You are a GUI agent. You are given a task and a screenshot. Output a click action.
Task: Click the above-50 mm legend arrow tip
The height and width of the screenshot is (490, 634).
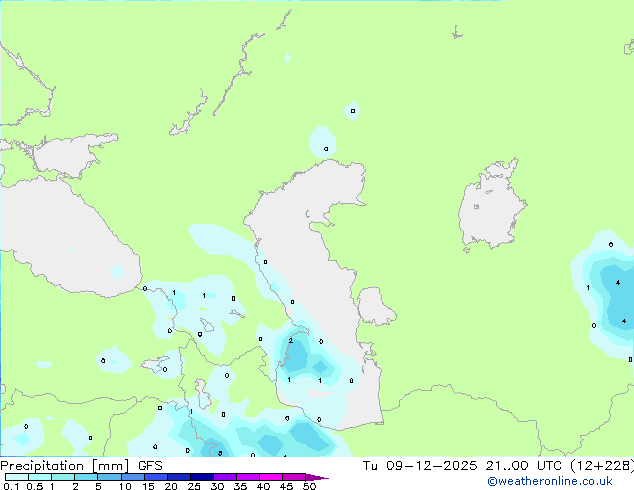pyautogui.click(x=317, y=477)
